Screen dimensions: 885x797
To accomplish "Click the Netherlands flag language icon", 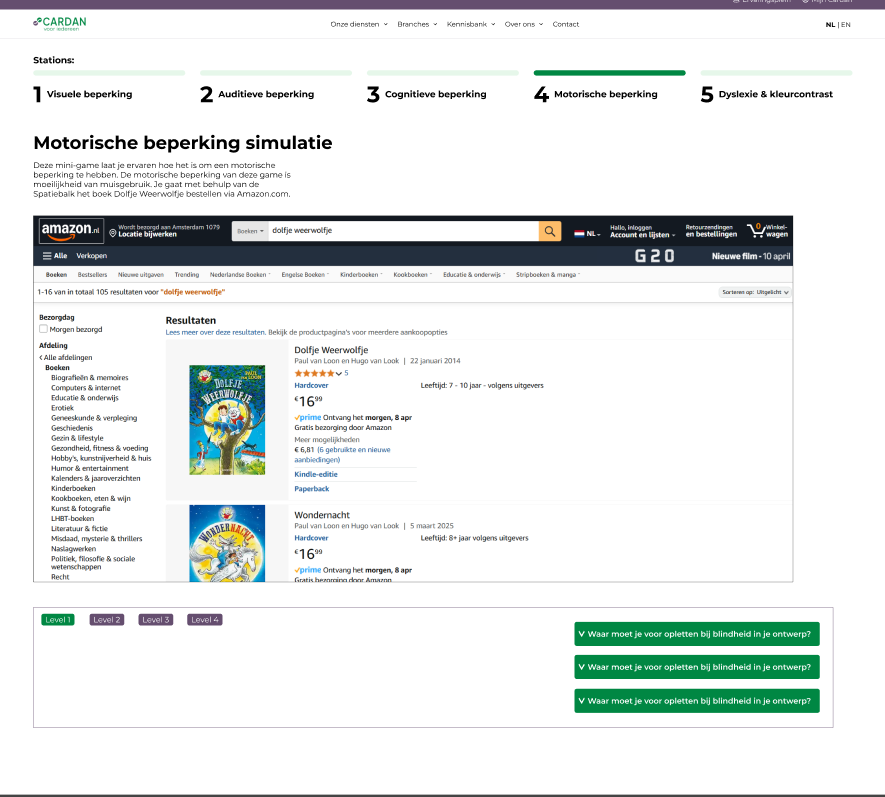I will pyautogui.click(x=579, y=233).
